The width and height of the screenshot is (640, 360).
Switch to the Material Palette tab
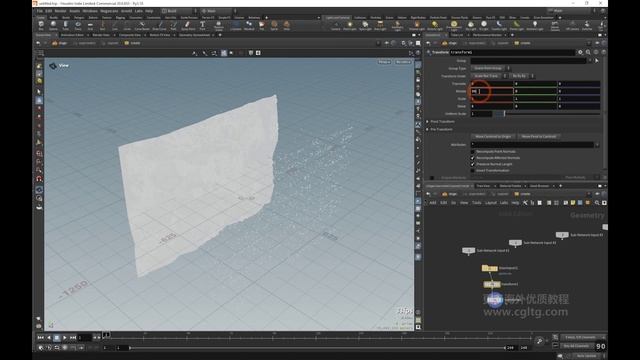(510, 186)
